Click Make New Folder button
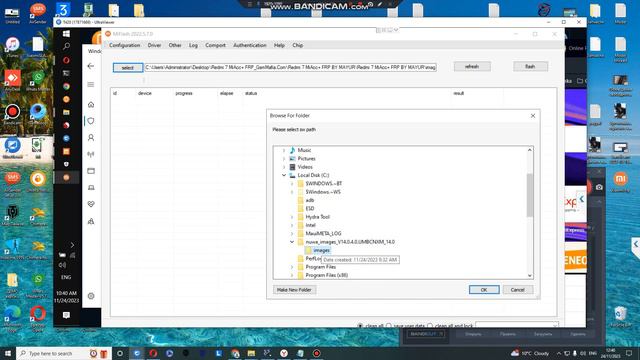The height and width of the screenshot is (360, 640). (x=294, y=290)
